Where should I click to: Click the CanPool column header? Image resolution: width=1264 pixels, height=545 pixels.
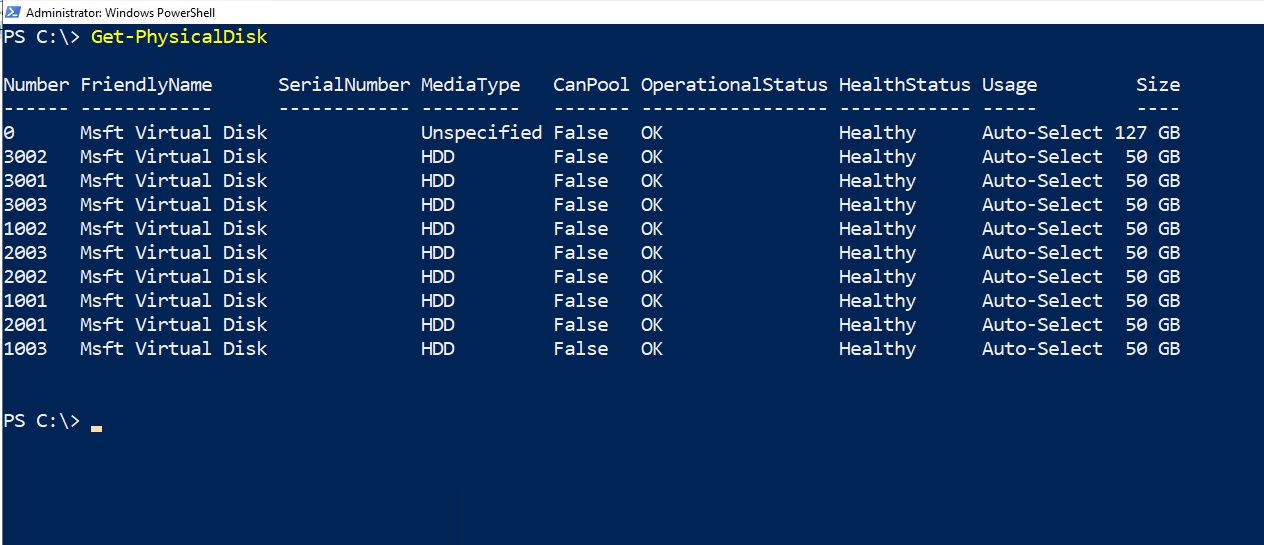[591, 85]
